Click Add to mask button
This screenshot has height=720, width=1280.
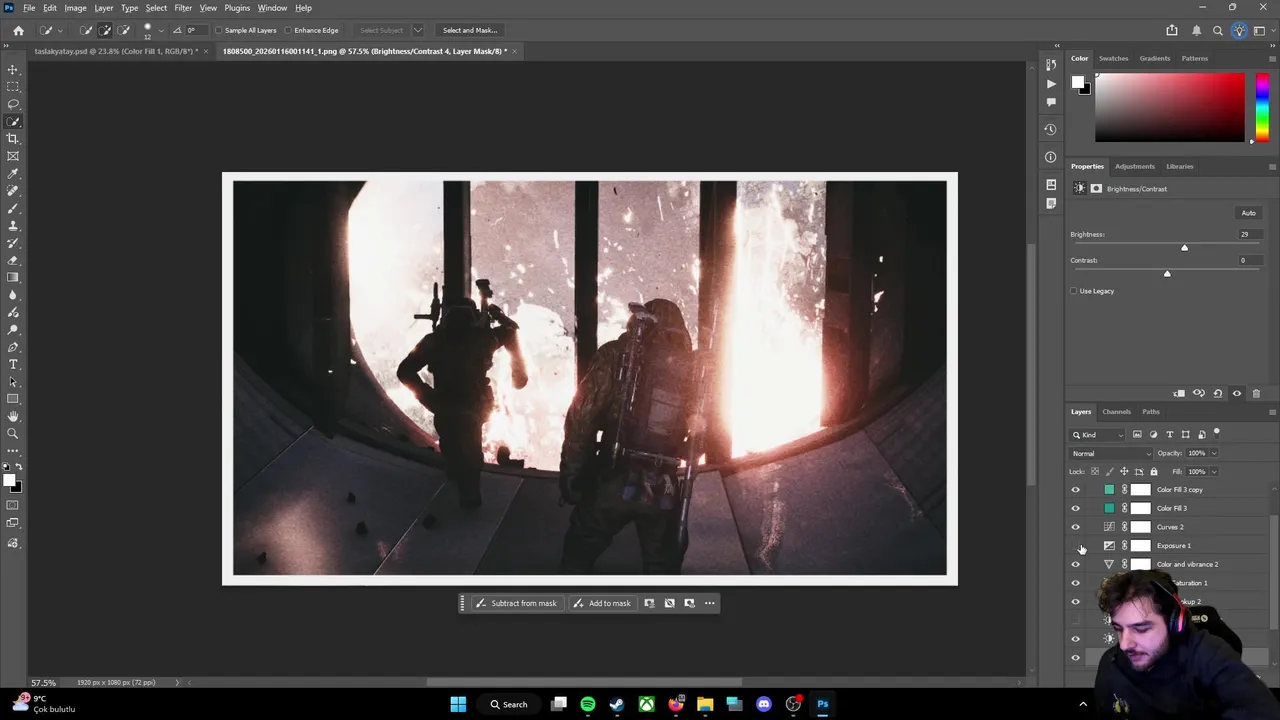click(x=602, y=603)
